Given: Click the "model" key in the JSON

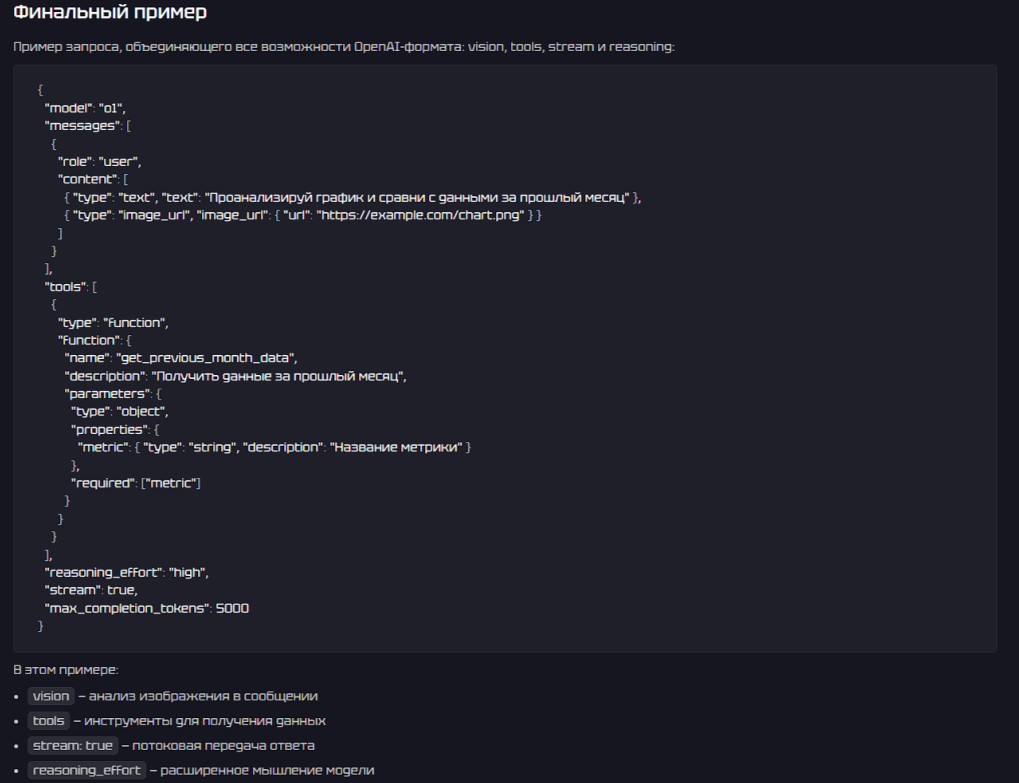Looking at the screenshot, I should click(68, 107).
